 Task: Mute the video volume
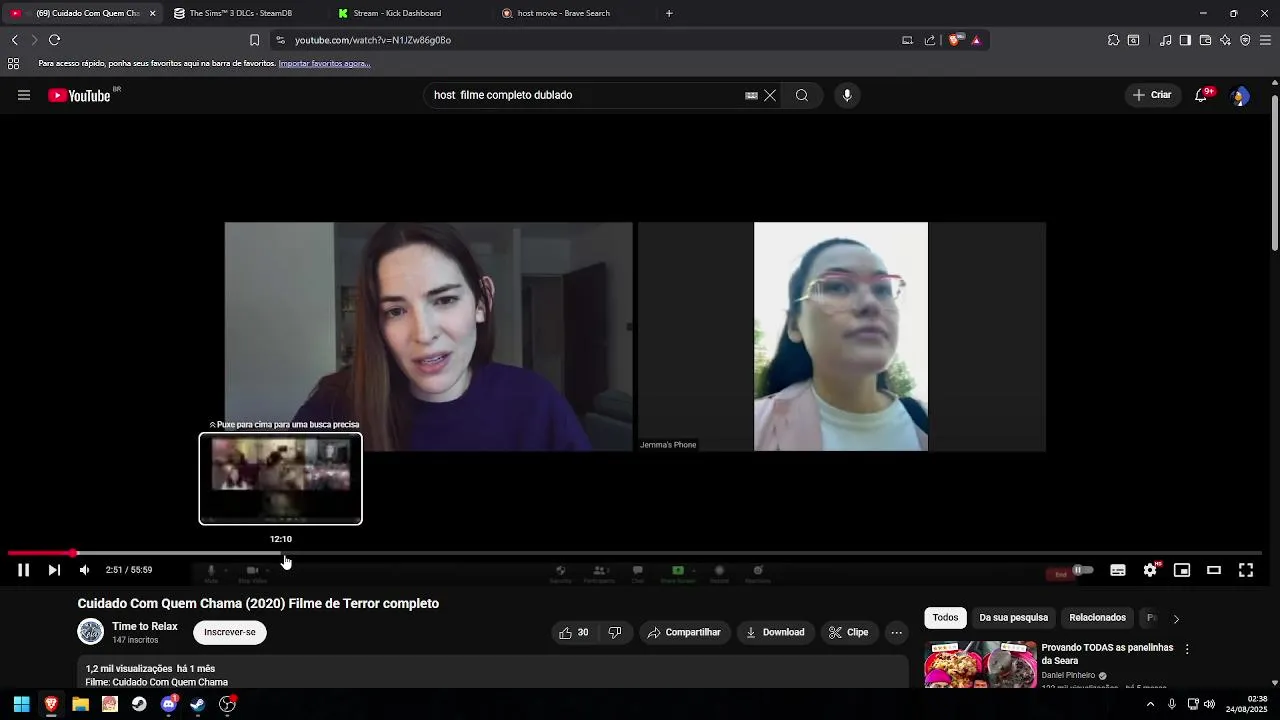(84, 570)
